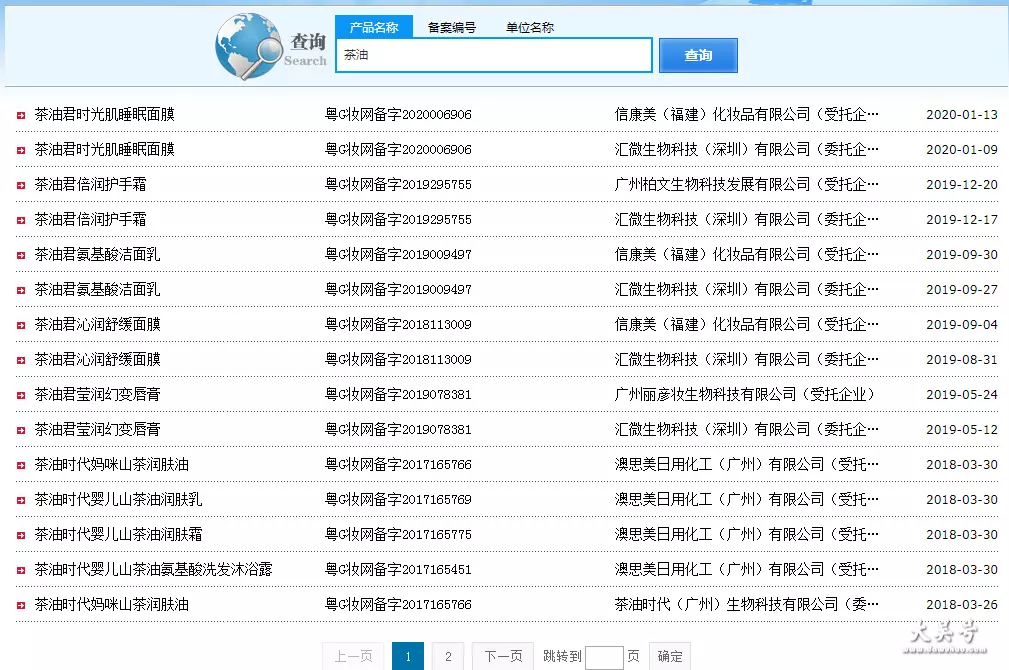Image resolution: width=1009 pixels, height=670 pixels.
Task: Click red arrow bullet beside 莹润幻变唇膏 row dated 2019-05-12
Action: (21, 430)
